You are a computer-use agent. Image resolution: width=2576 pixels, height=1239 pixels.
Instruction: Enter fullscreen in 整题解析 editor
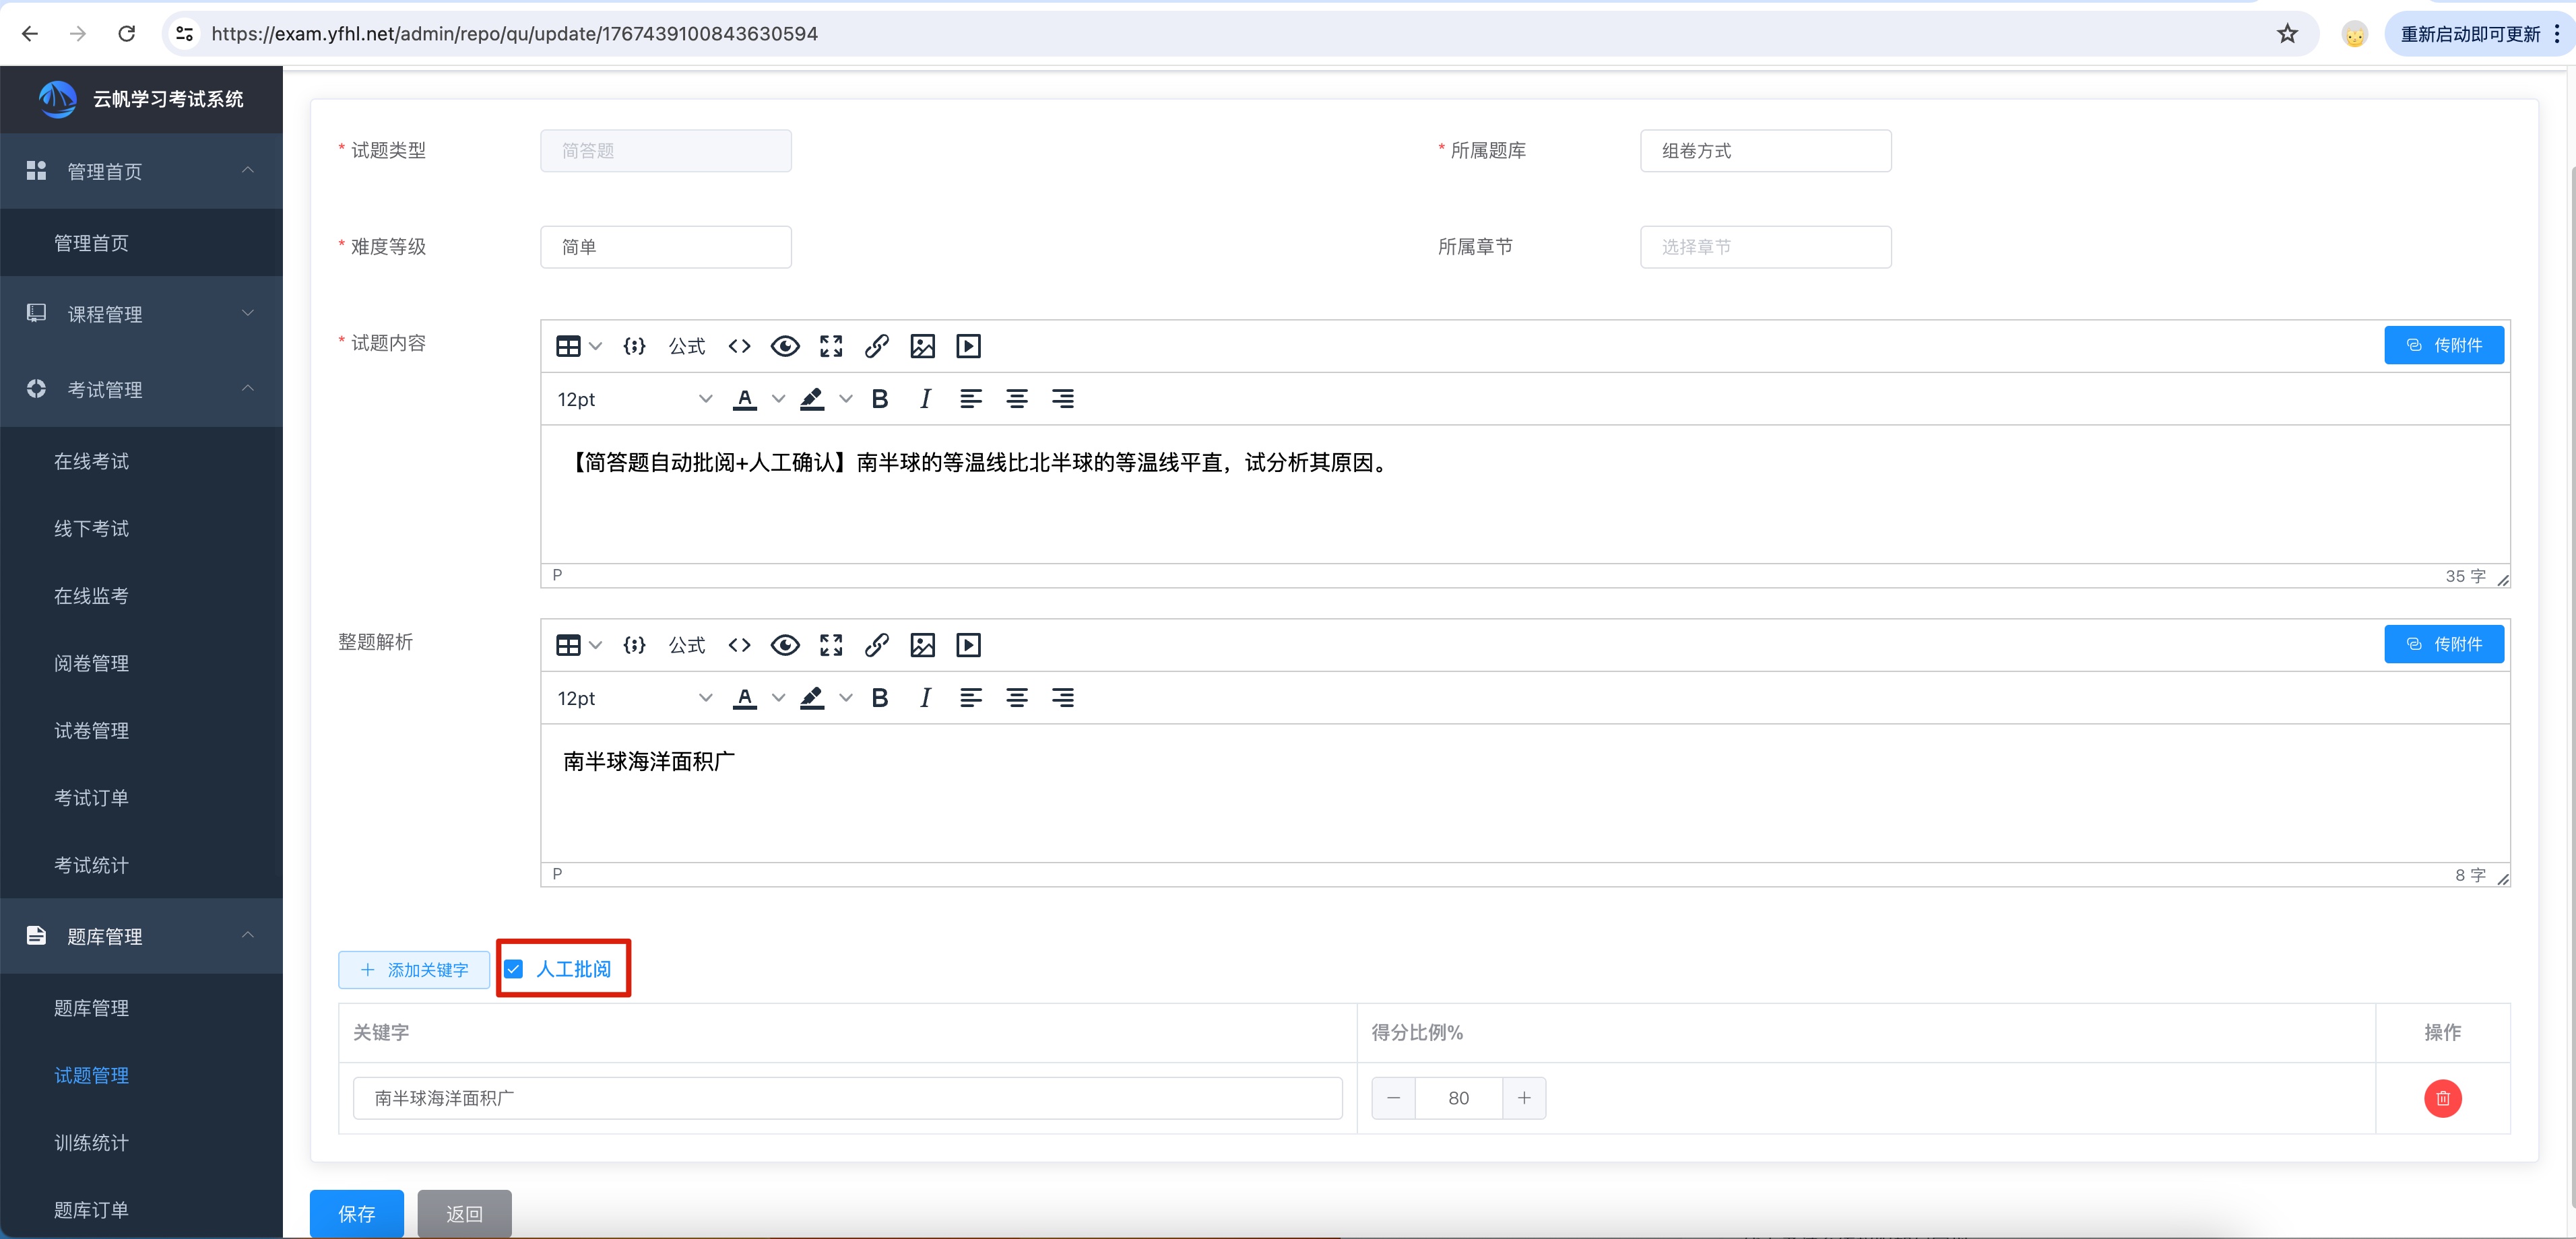tap(831, 645)
